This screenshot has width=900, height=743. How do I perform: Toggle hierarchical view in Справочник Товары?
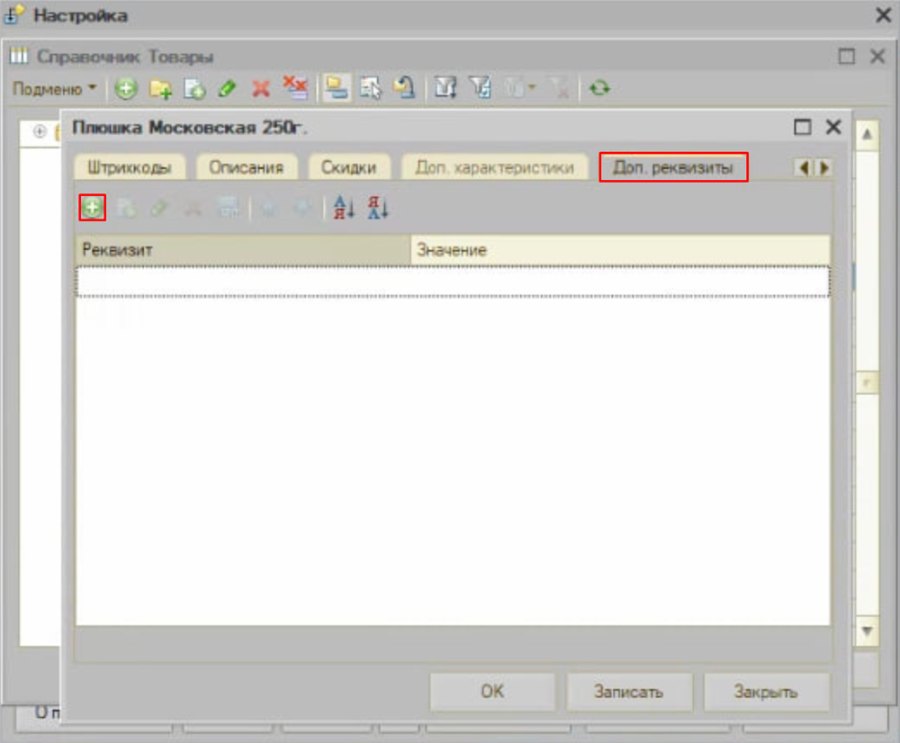(336, 88)
